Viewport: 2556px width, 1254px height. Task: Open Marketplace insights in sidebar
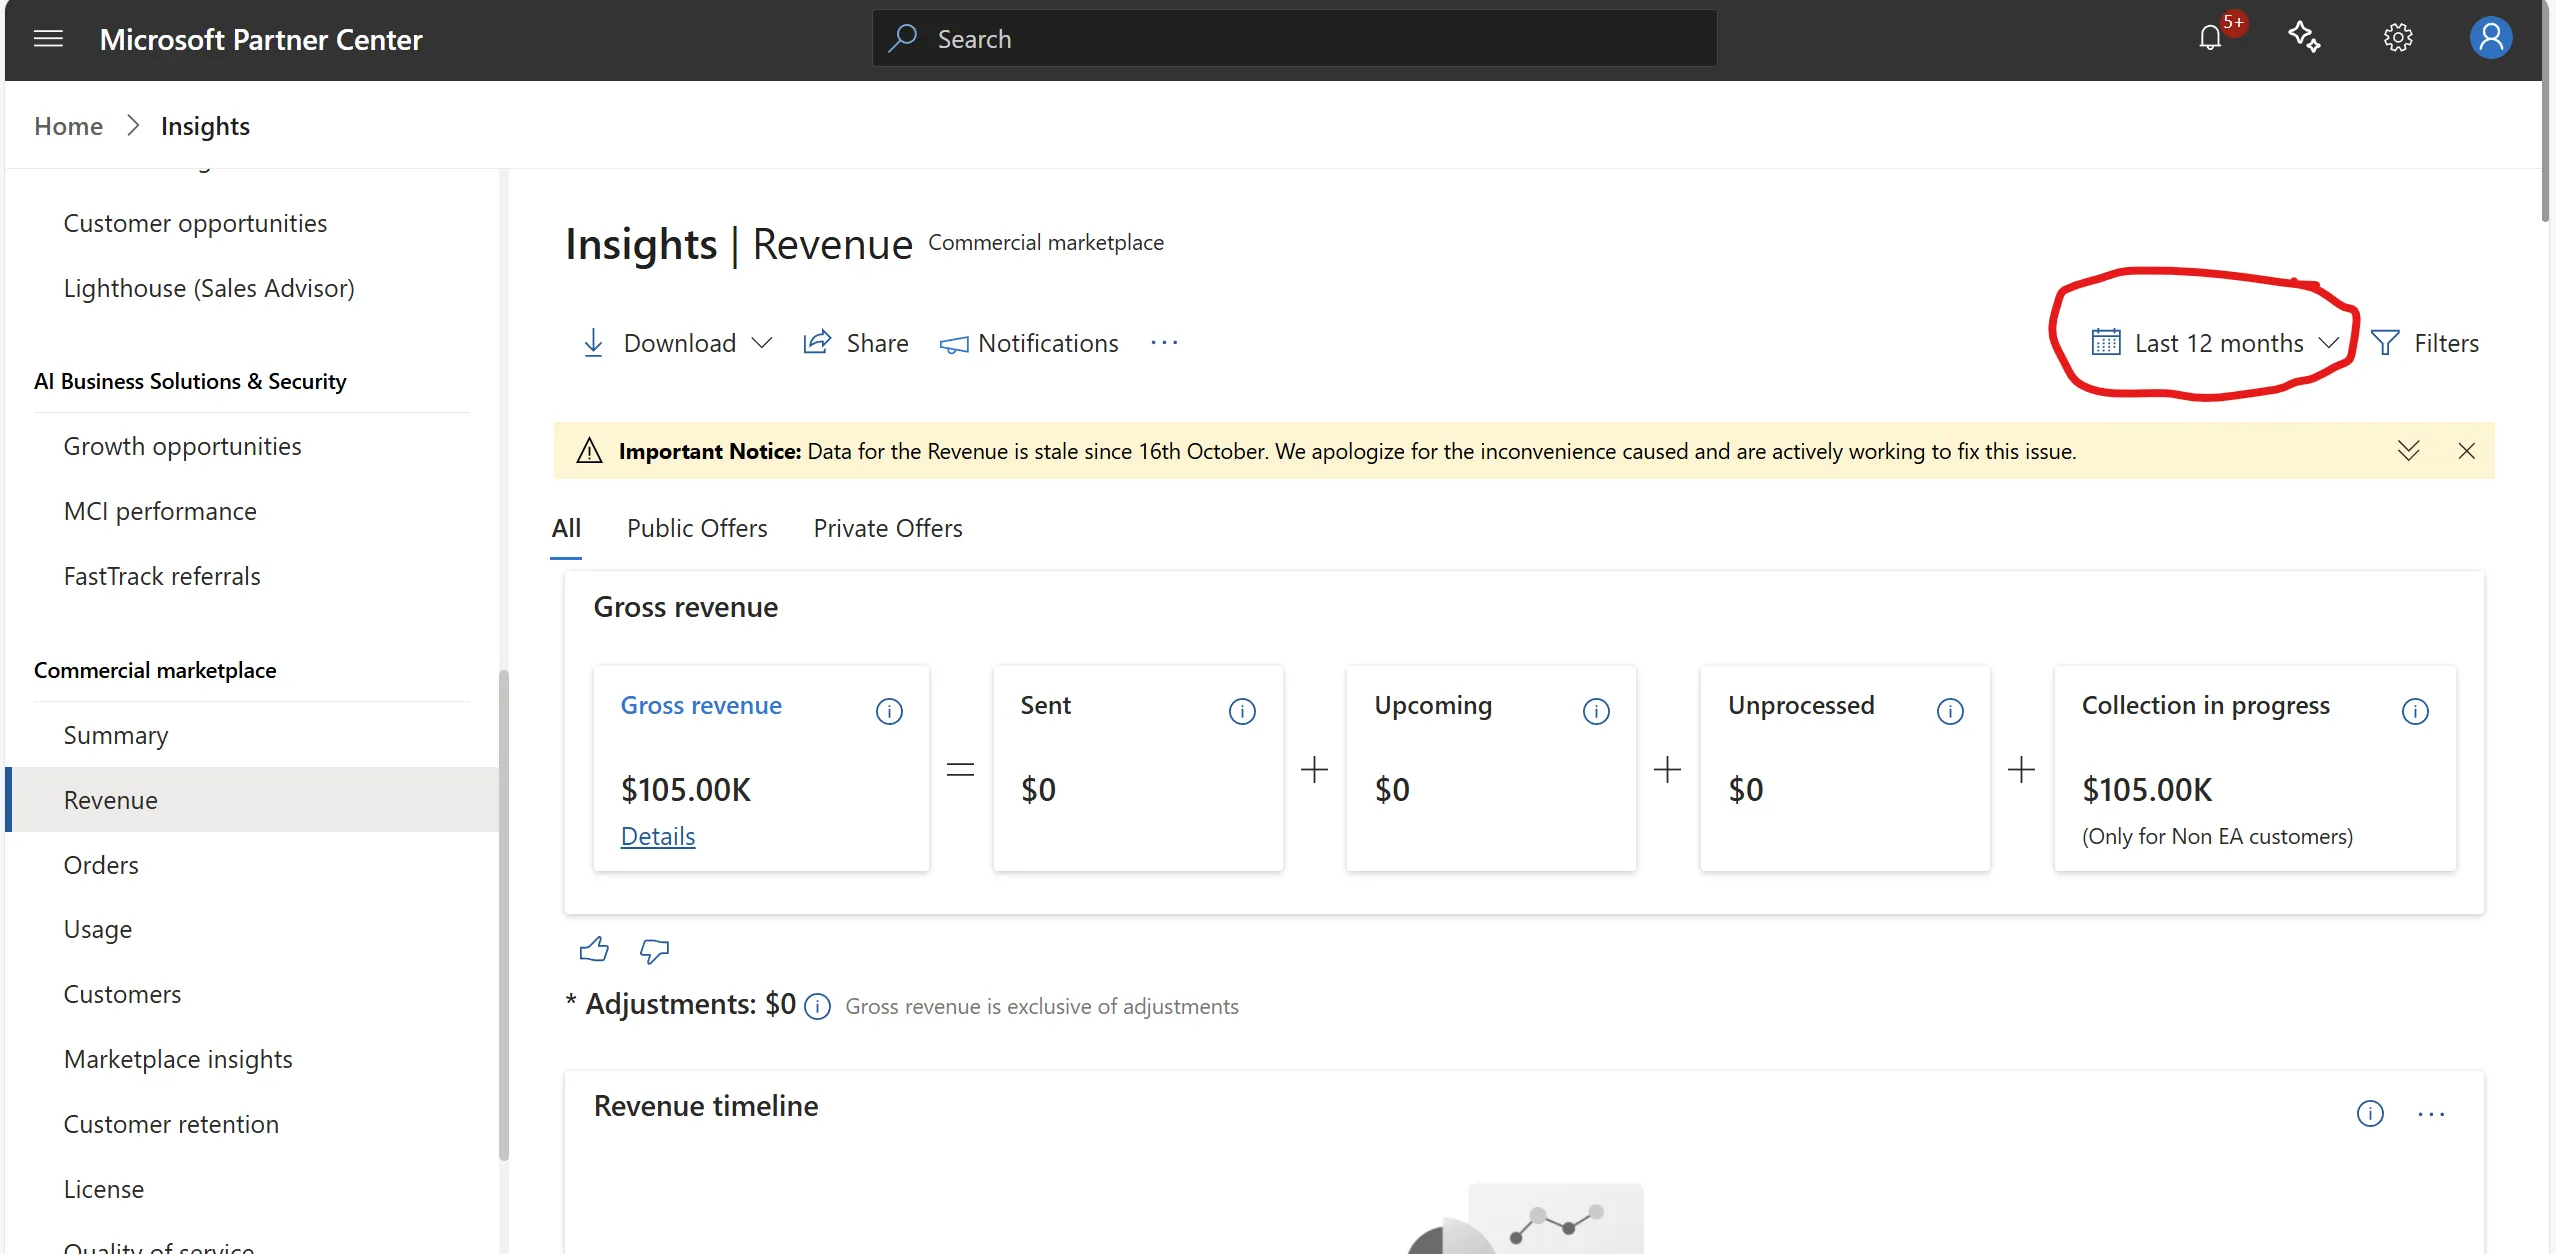point(178,1059)
